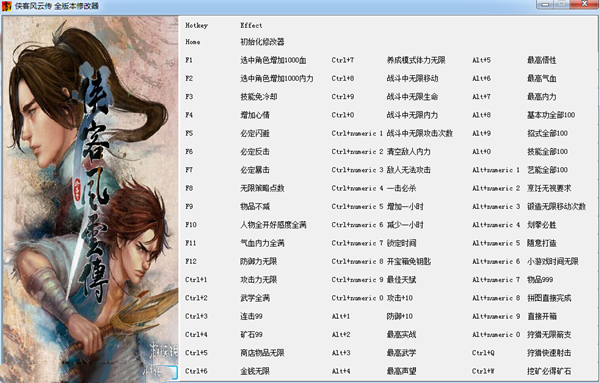The image size is (600, 383).
Task: Click the "防御力无限" entry
Action: (259, 261)
